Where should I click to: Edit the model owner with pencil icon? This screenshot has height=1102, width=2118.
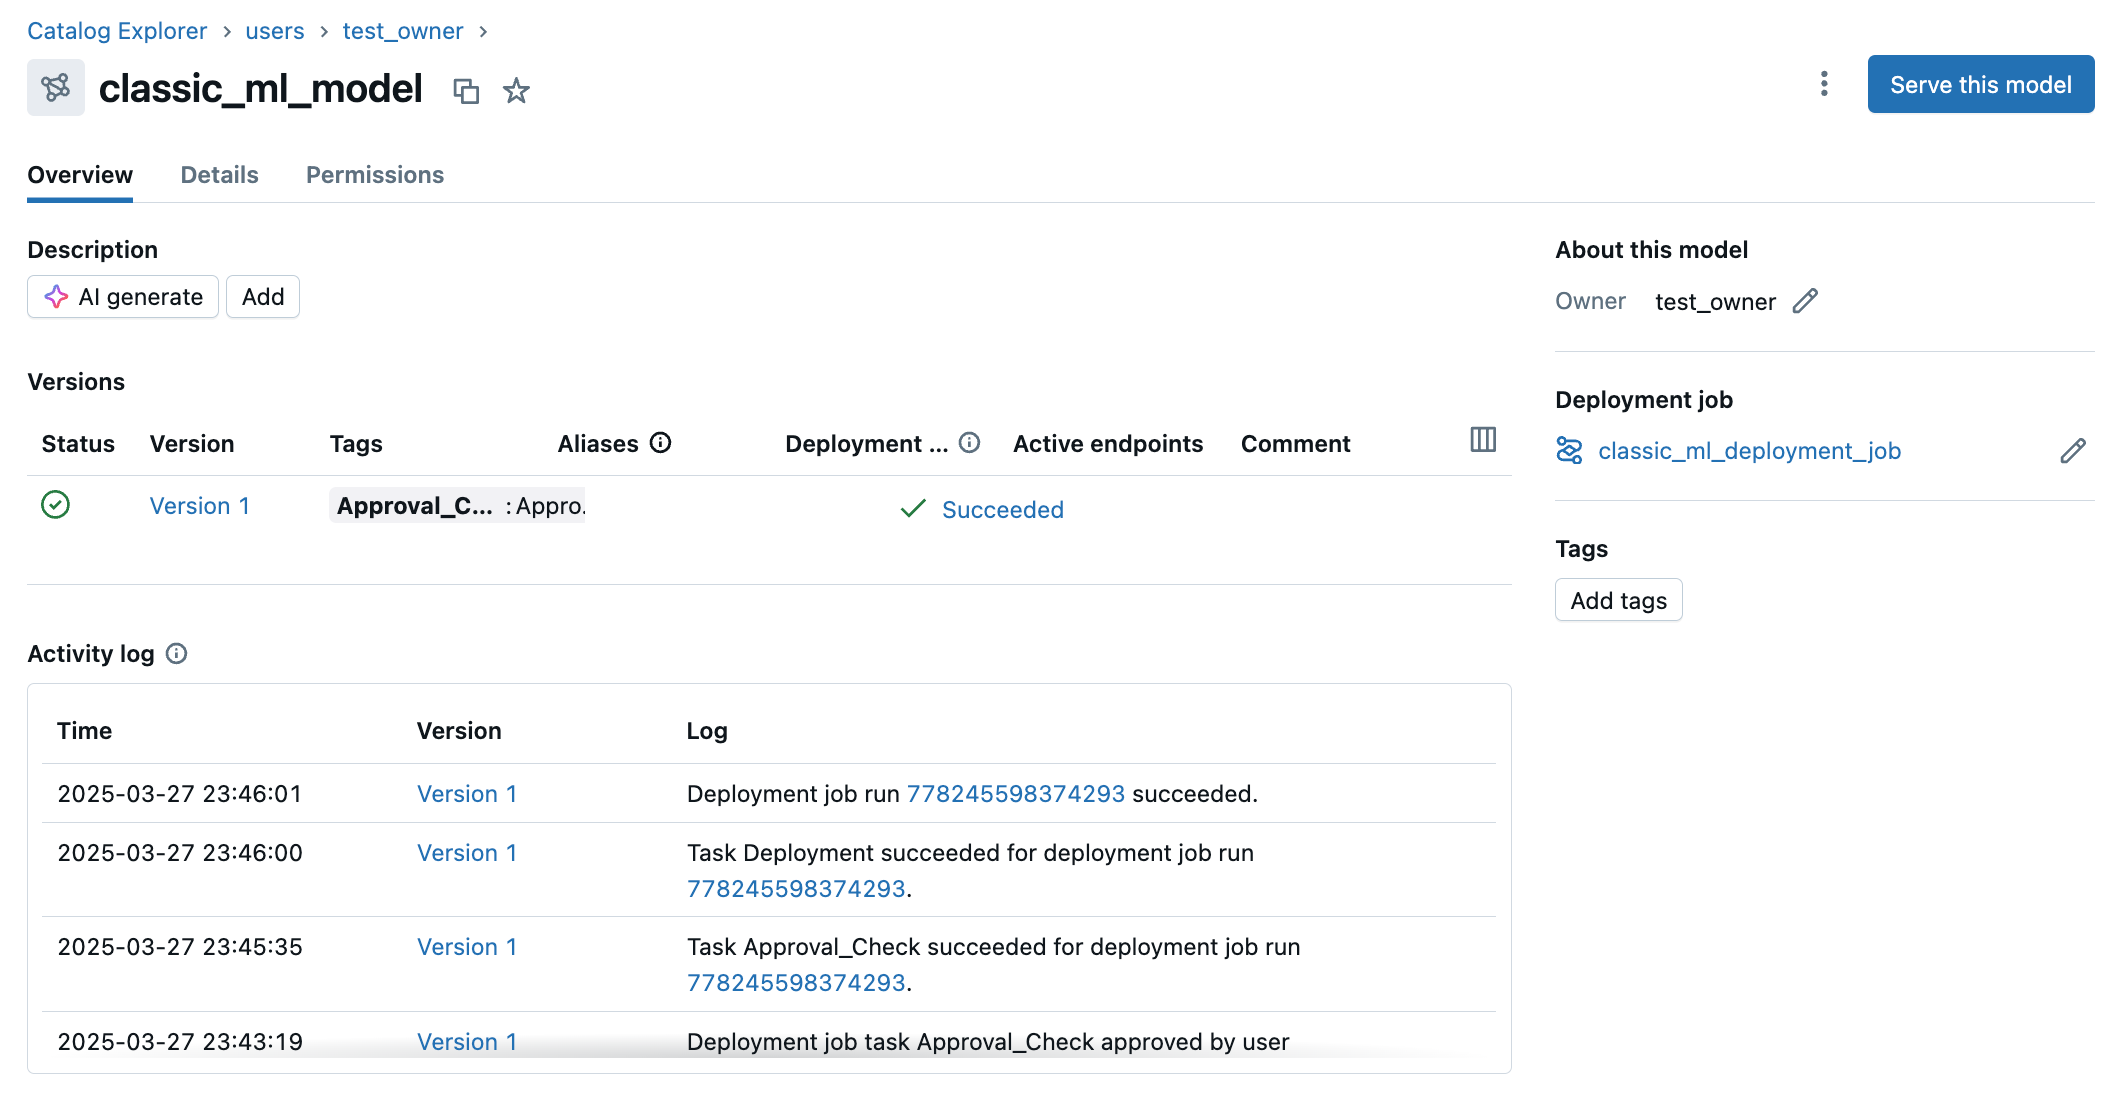pyautogui.click(x=1806, y=301)
